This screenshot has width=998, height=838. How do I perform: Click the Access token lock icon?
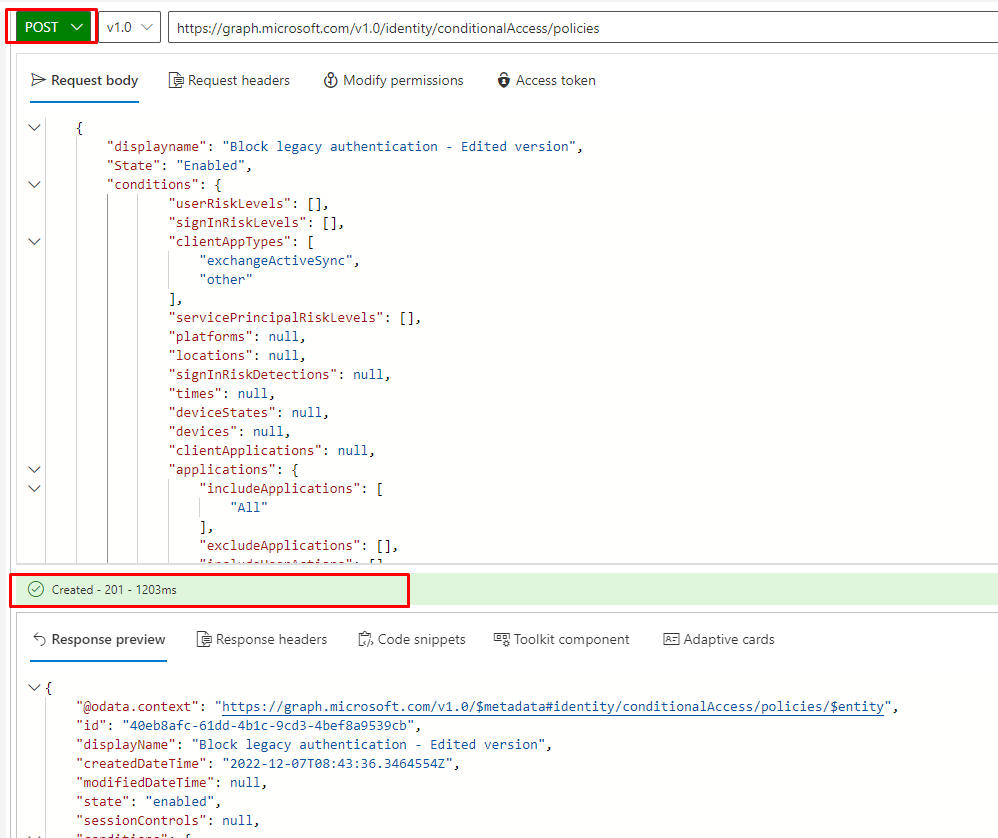pyautogui.click(x=504, y=80)
